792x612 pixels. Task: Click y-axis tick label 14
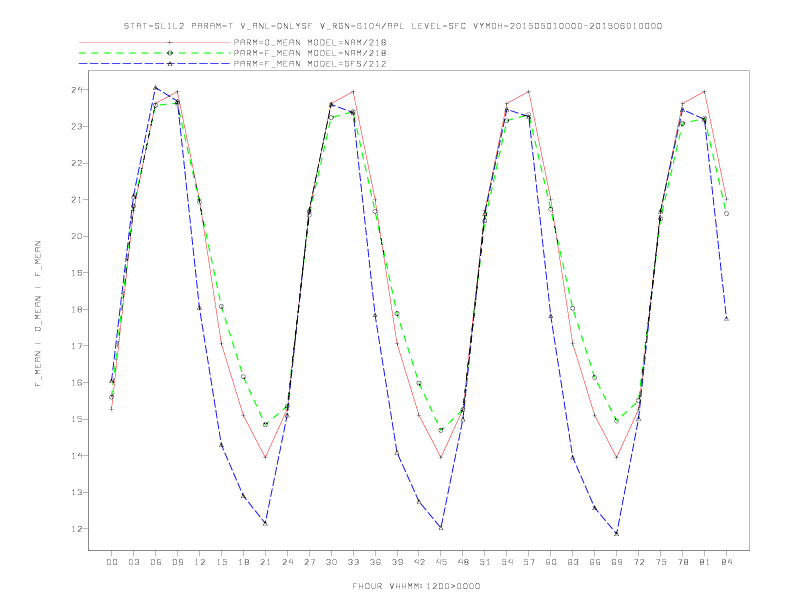pos(77,456)
